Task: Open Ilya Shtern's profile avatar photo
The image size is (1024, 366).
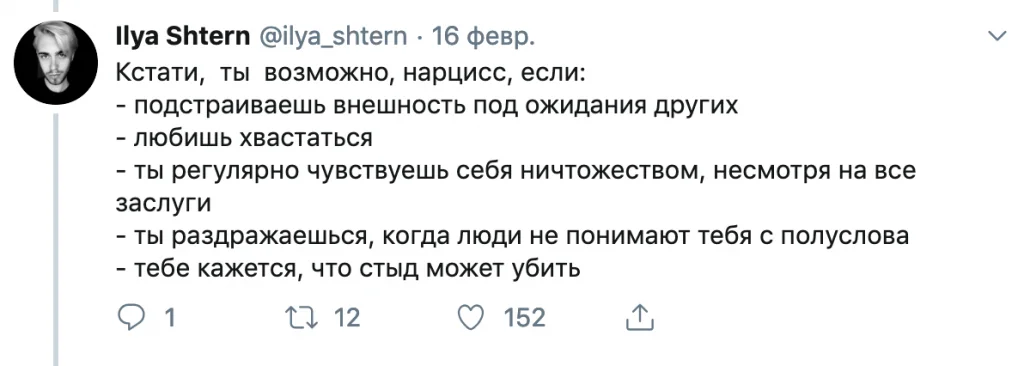Action: [x=56, y=63]
